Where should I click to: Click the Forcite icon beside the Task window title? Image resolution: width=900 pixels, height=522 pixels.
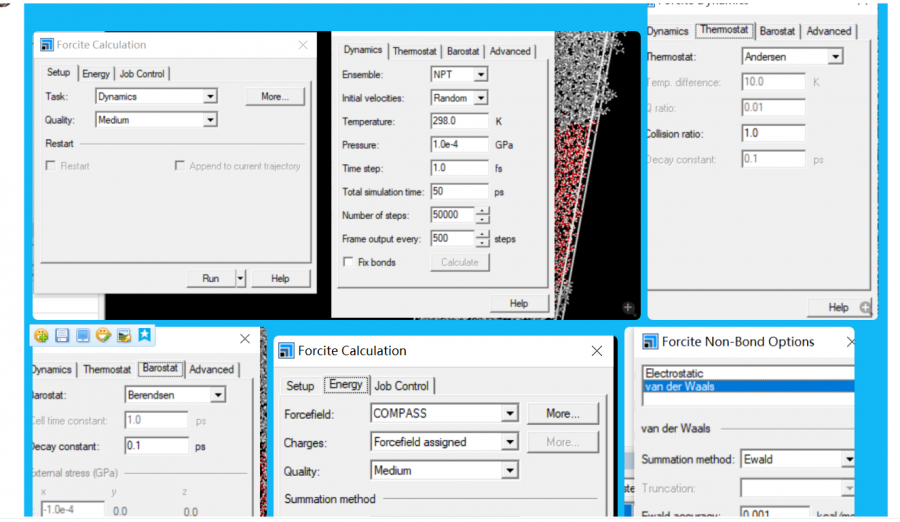(46, 45)
